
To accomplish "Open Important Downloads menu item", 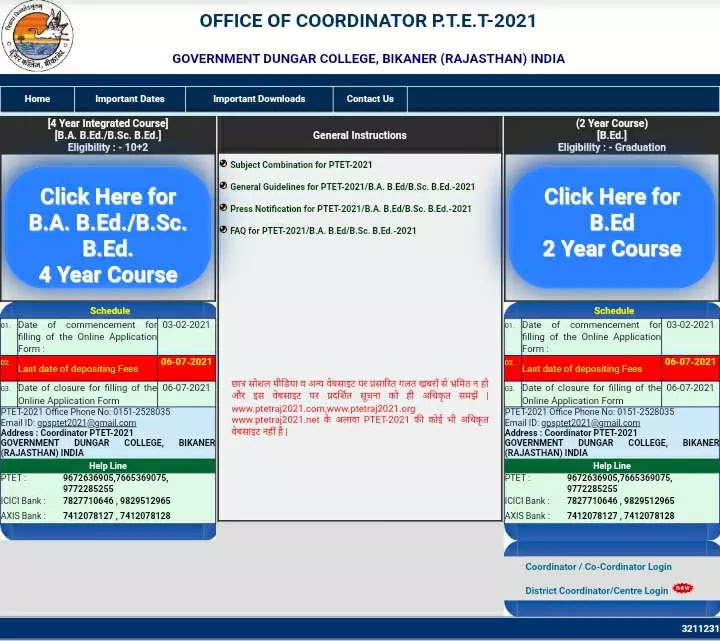I will (259, 99).
